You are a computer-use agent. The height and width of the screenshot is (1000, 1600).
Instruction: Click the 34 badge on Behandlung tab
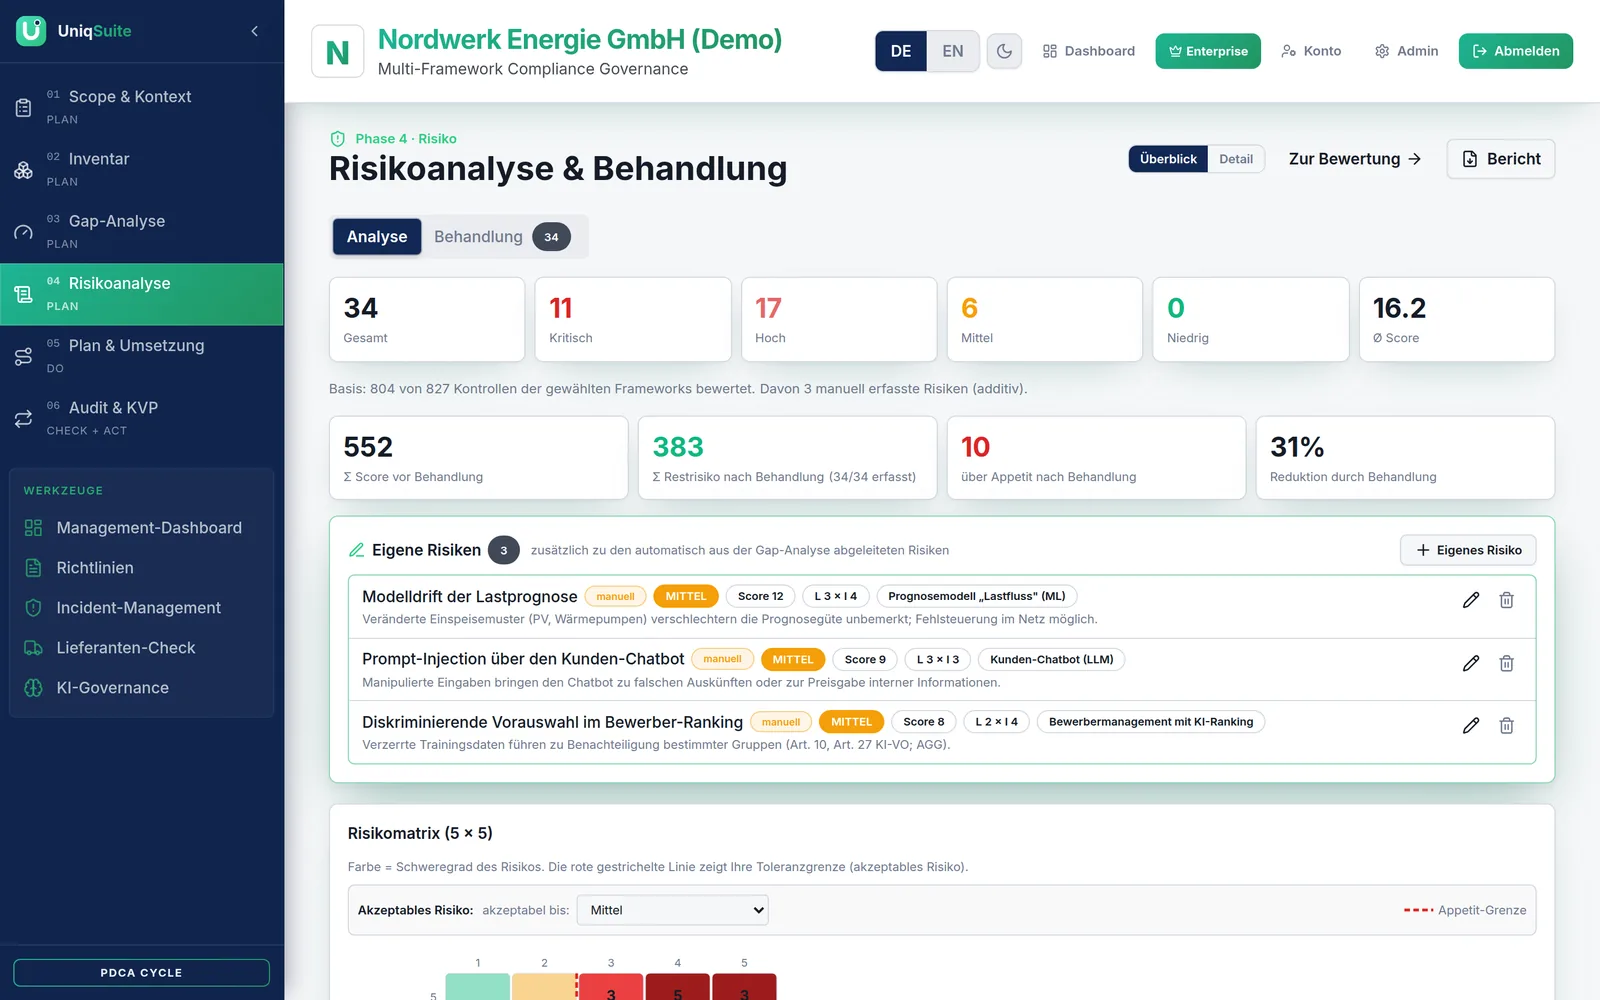tap(551, 237)
